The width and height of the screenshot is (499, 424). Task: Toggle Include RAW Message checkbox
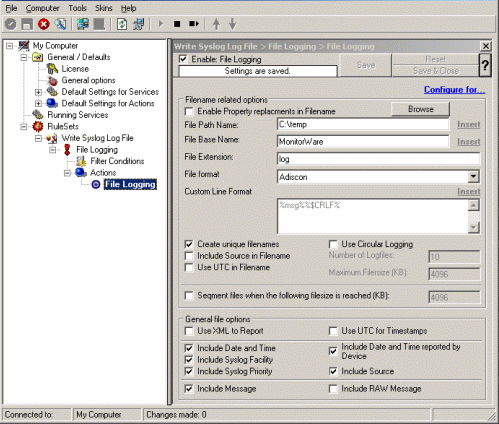pos(333,389)
